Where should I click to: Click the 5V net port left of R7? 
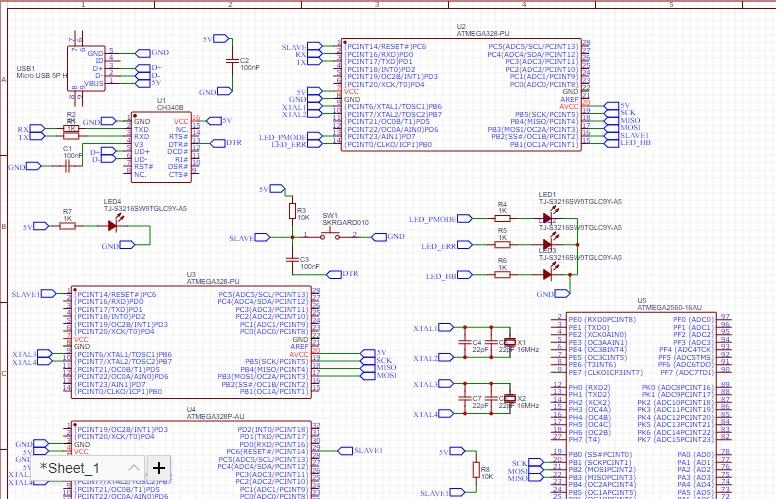click(41, 226)
